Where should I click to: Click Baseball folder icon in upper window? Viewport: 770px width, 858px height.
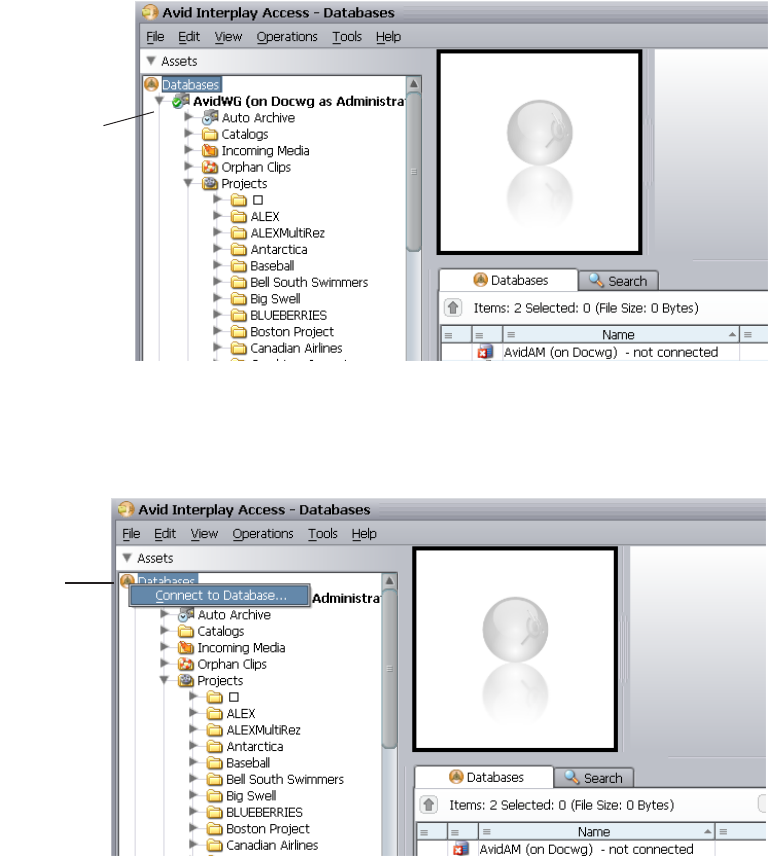tap(239, 266)
